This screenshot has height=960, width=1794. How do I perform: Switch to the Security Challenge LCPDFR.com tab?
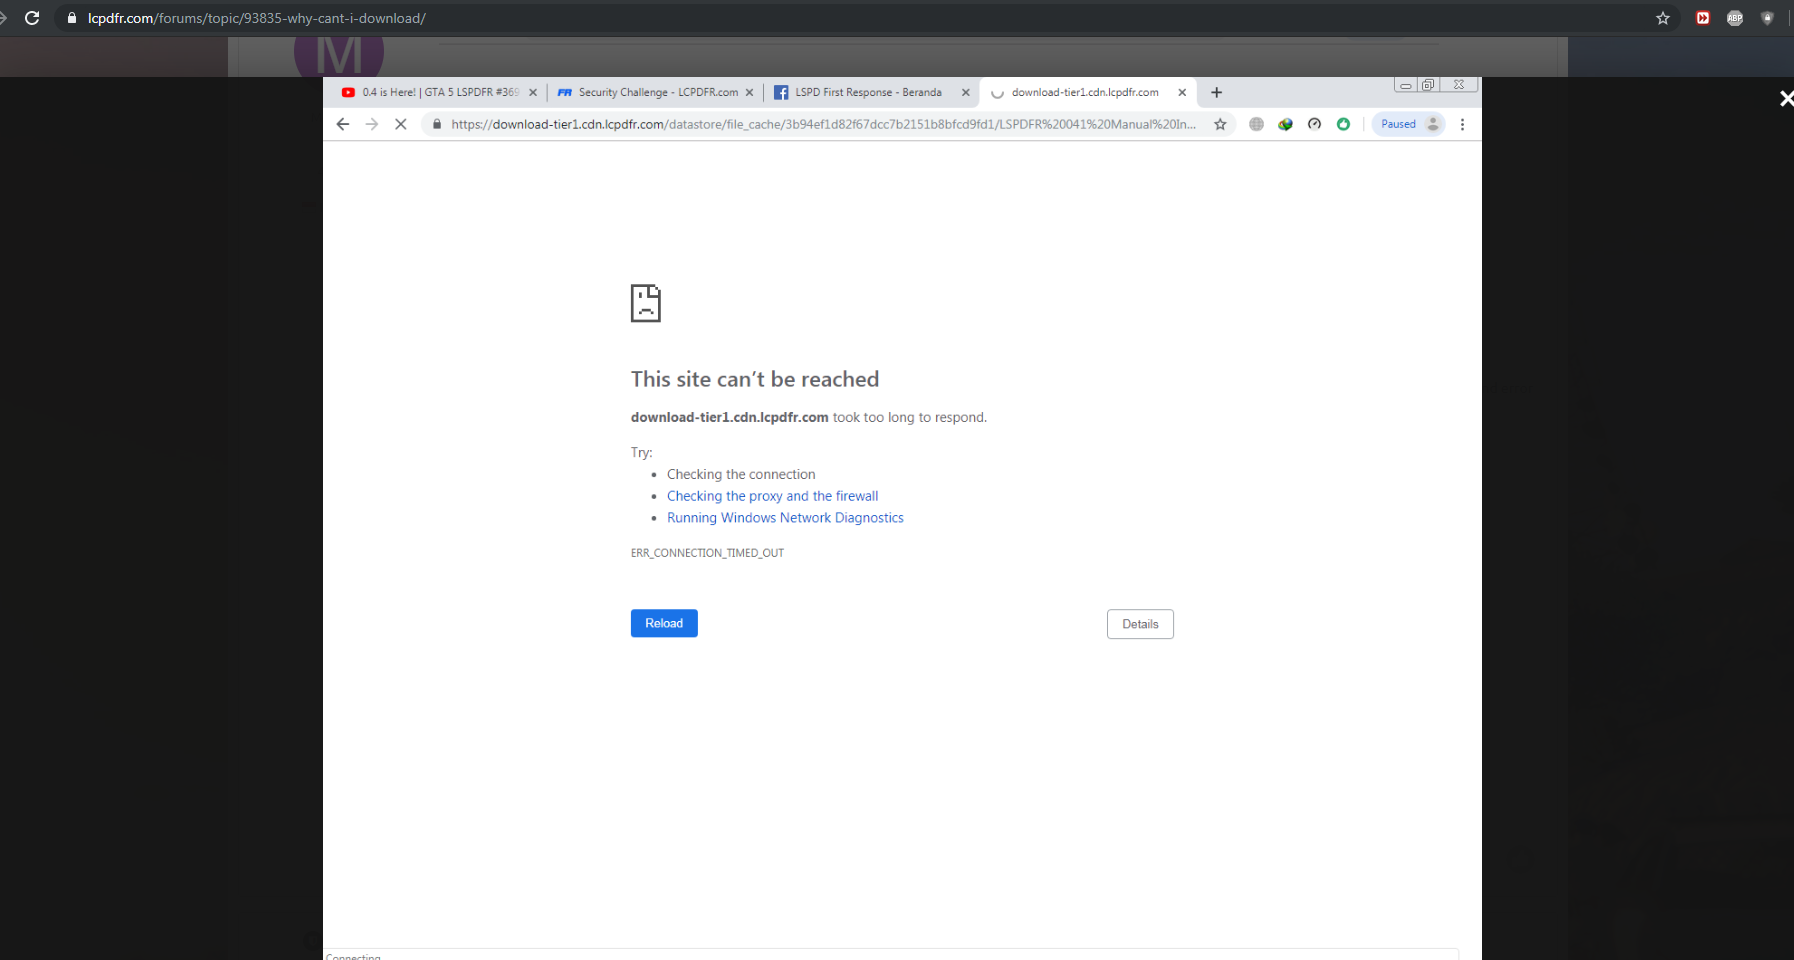coord(655,92)
